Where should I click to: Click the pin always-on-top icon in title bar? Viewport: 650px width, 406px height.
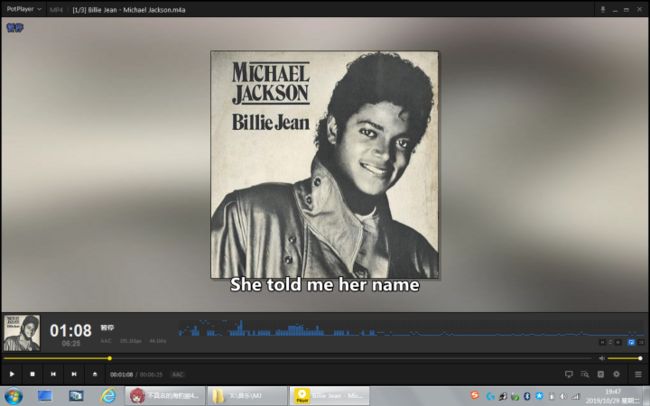pyautogui.click(x=603, y=10)
